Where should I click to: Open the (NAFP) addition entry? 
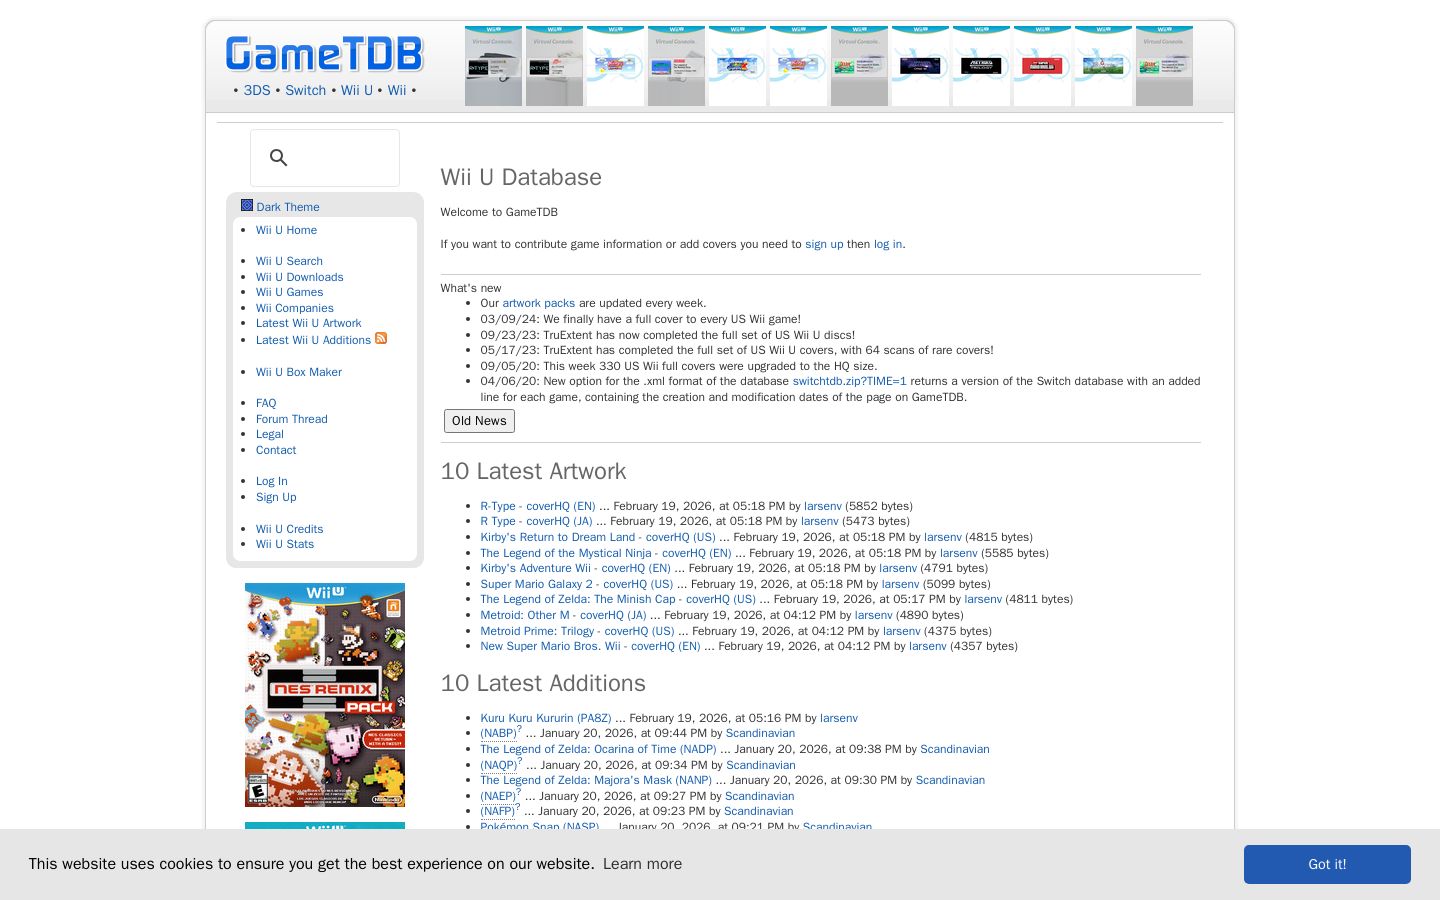click(498, 811)
